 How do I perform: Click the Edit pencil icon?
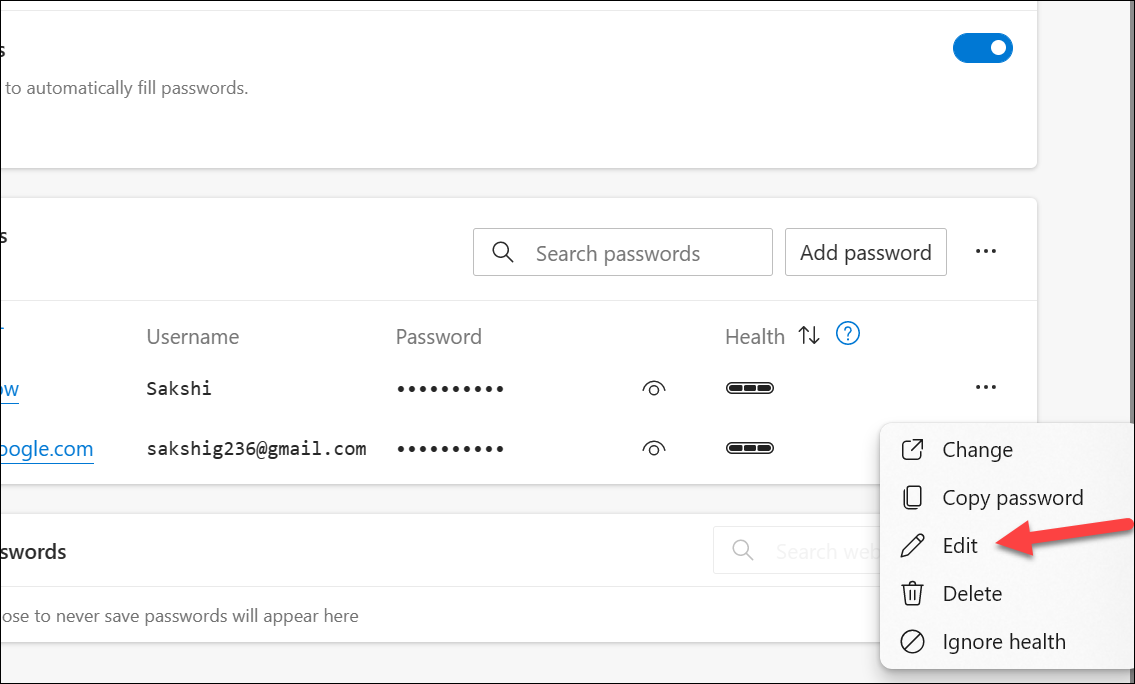pos(912,546)
